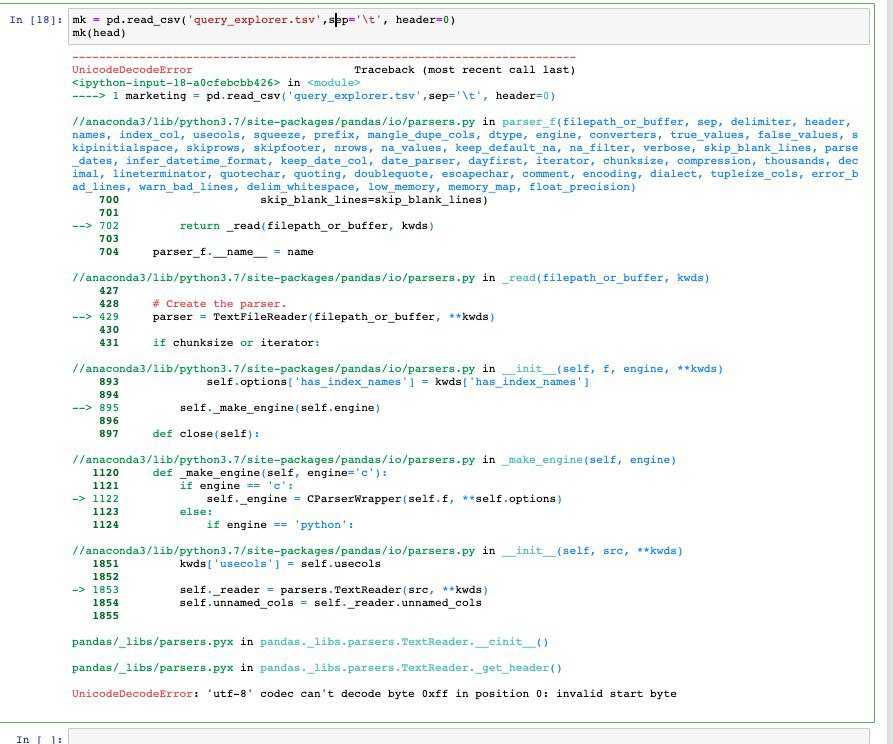This screenshot has height=744, width=893.
Task: Click line 895 'self._make_engine(self.engine)'
Action: click(x=280, y=408)
